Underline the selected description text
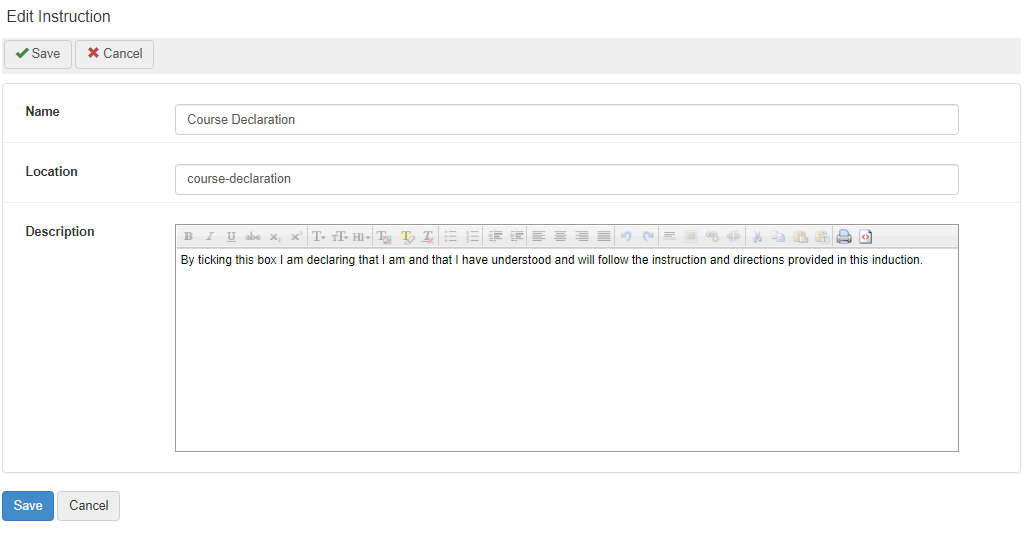The height and width of the screenshot is (542, 1028). 231,237
